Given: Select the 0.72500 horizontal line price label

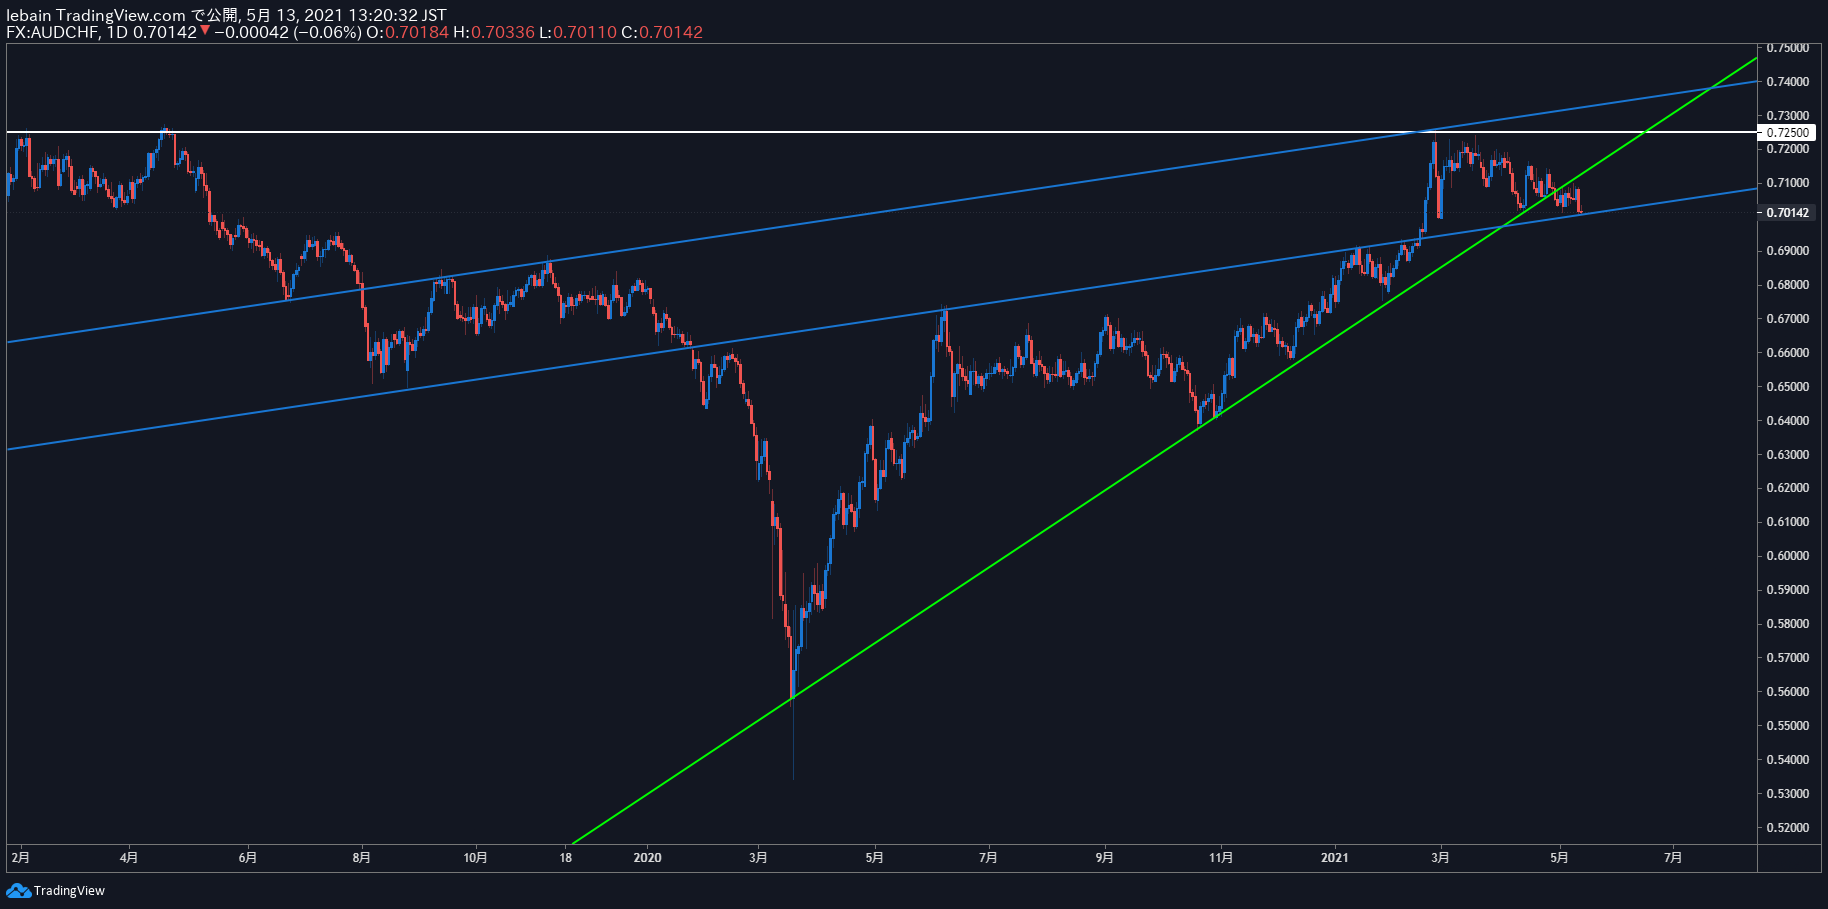Looking at the screenshot, I should 1786,132.
